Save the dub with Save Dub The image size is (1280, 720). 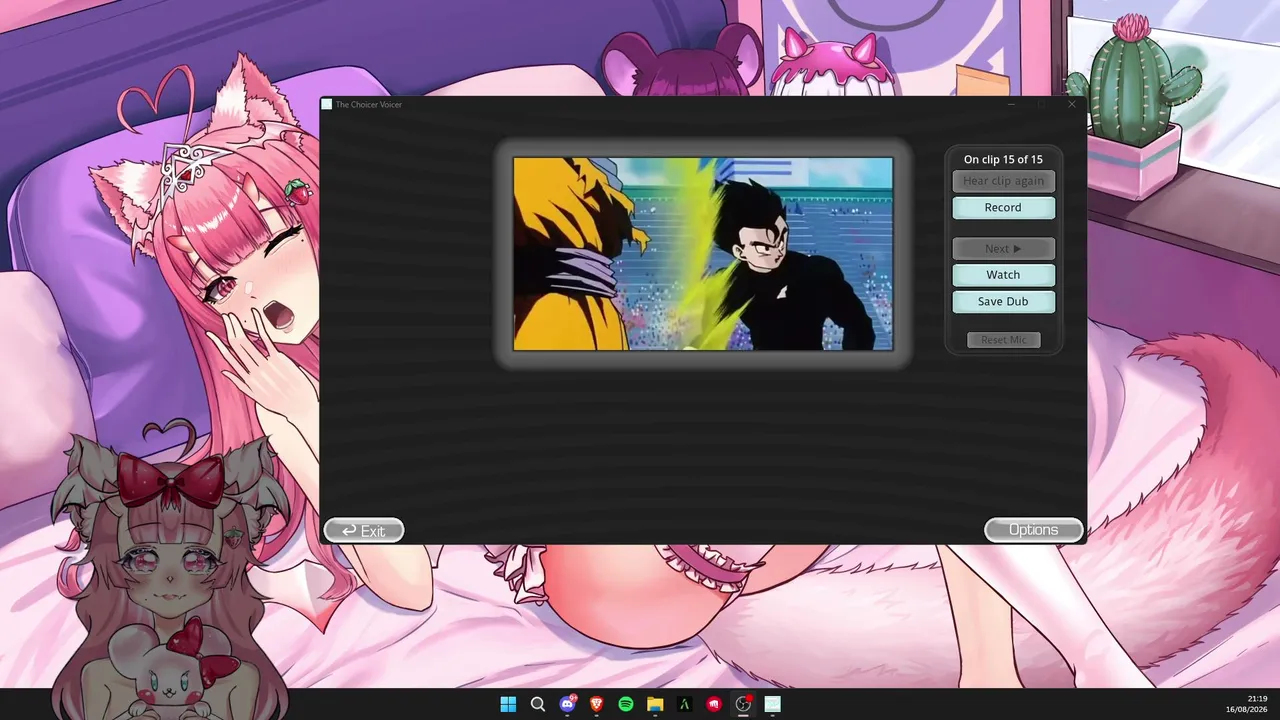coord(1003,302)
